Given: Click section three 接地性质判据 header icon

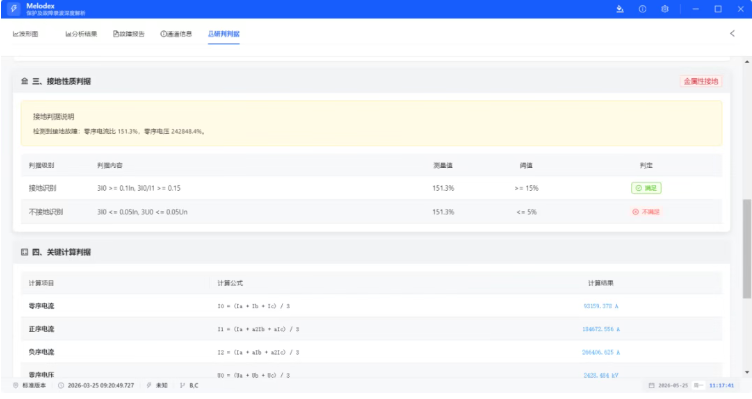Looking at the screenshot, I should (24, 81).
